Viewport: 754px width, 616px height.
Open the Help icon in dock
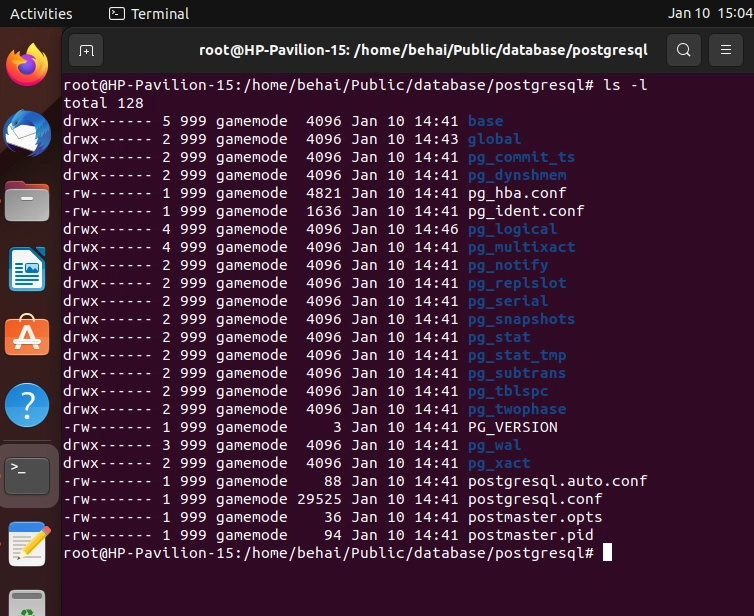click(x=27, y=405)
